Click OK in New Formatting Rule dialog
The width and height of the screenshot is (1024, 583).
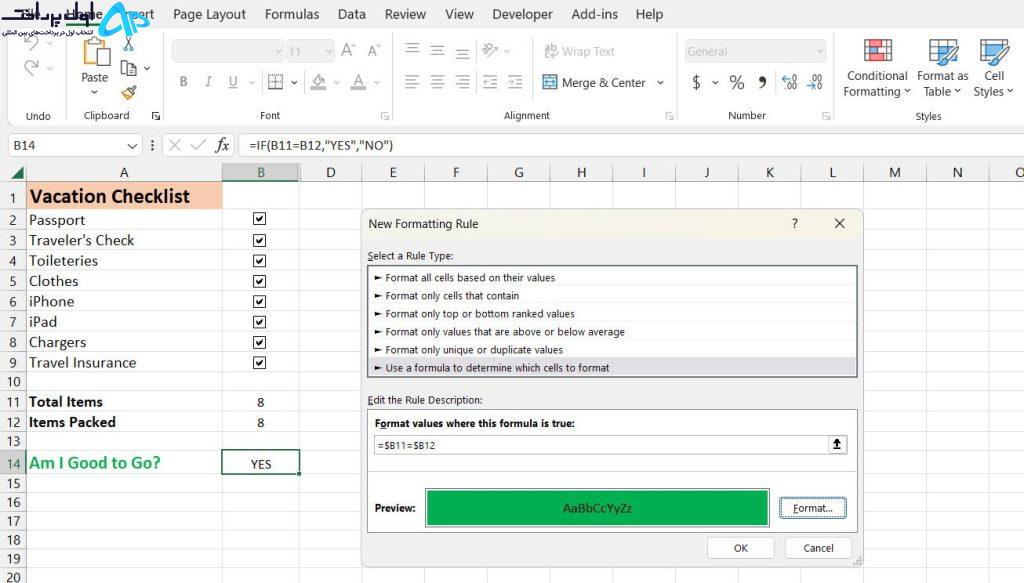pos(741,548)
